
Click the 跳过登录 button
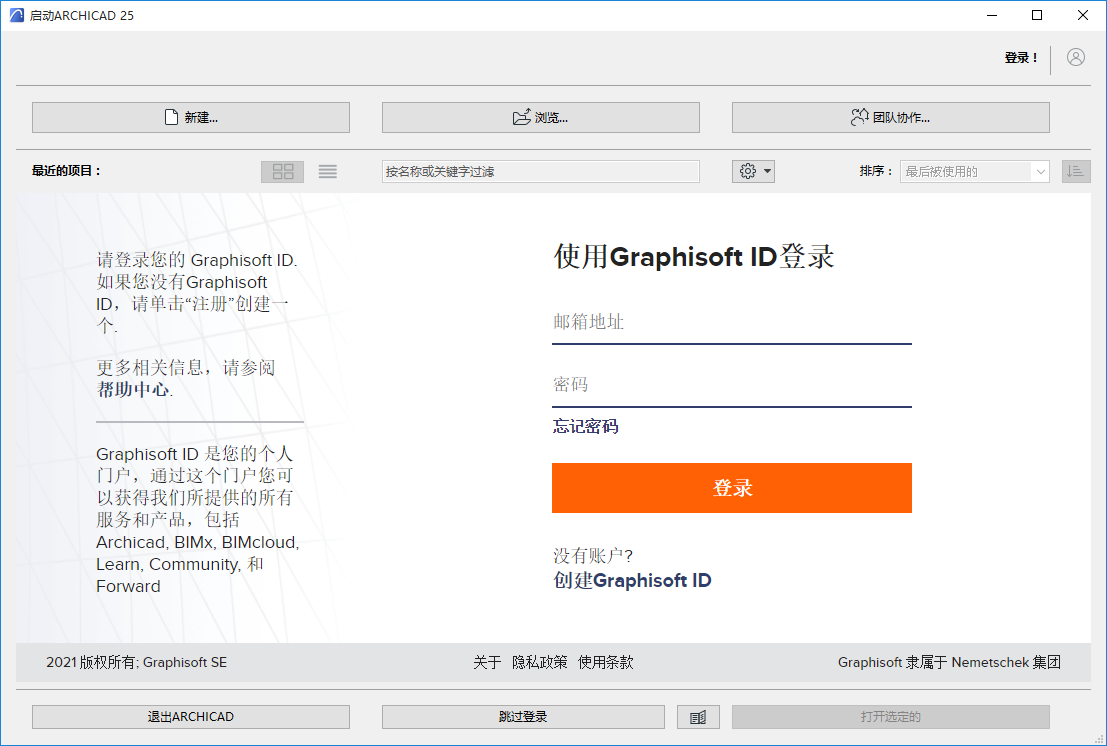(x=523, y=716)
